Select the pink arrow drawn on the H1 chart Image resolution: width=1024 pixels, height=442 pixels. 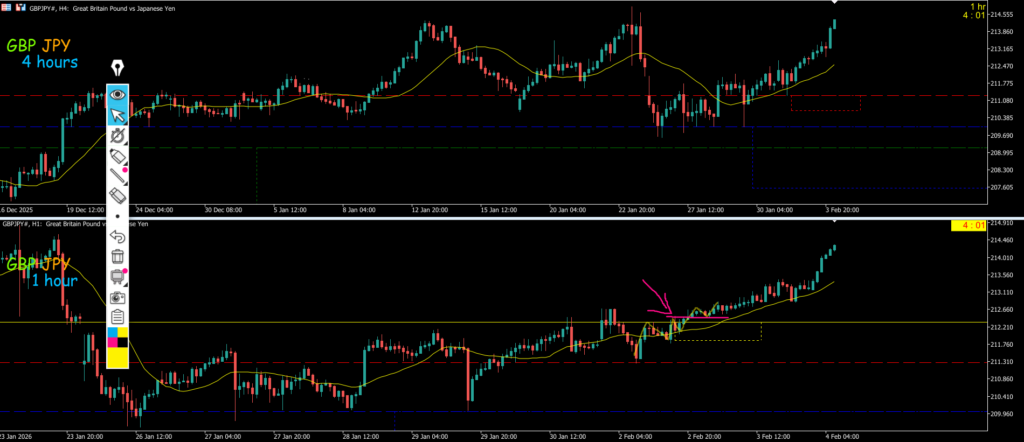tap(660, 300)
